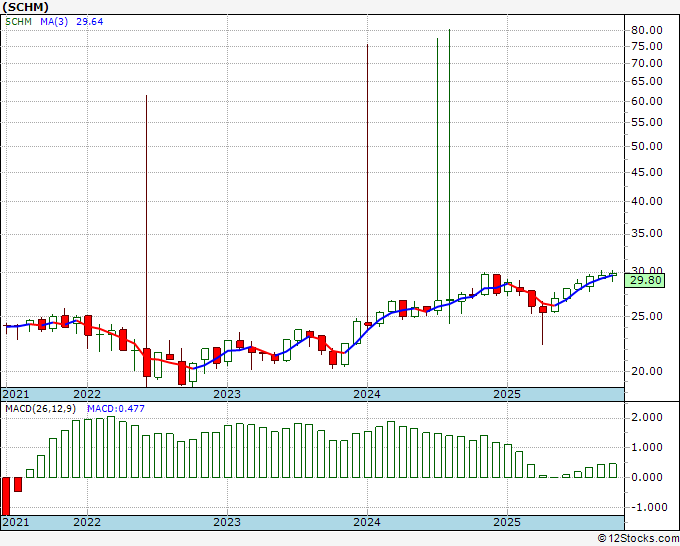The height and width of the screenshot is (546, 680).
Task: Click the tallest green candle wick reaching 80
Action: (x=449, y=165)
